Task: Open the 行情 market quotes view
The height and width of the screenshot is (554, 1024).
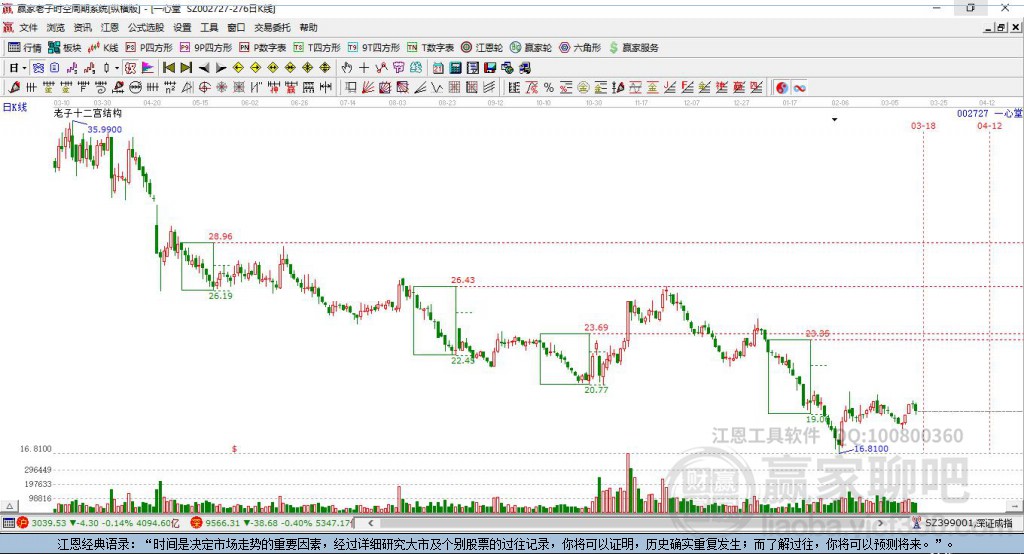Action: tap(24, 48)
